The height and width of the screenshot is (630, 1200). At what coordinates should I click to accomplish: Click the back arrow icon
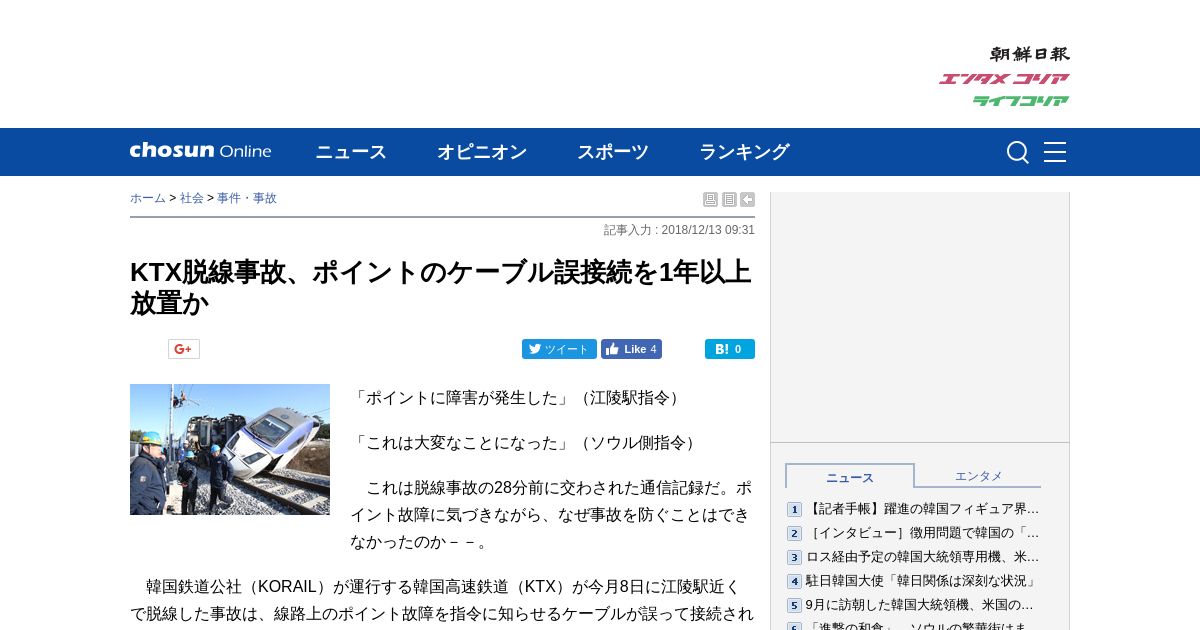click(x=747, y=200)
